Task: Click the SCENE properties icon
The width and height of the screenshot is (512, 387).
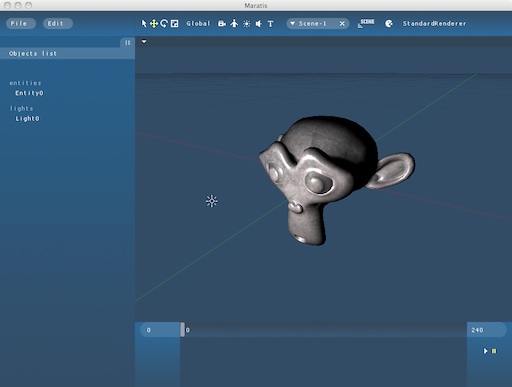Action: coord(366,23)
